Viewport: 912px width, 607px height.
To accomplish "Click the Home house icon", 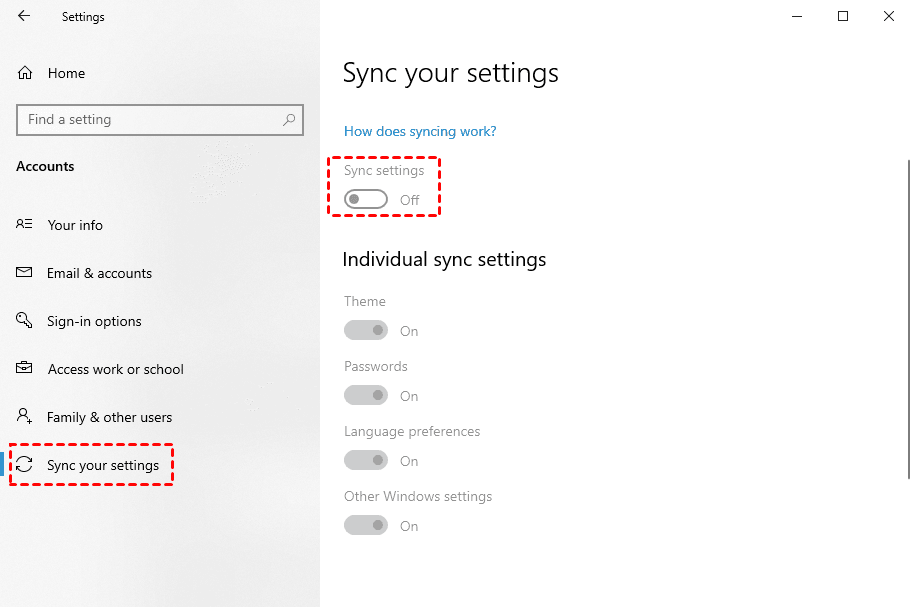I will coord(26,73).
